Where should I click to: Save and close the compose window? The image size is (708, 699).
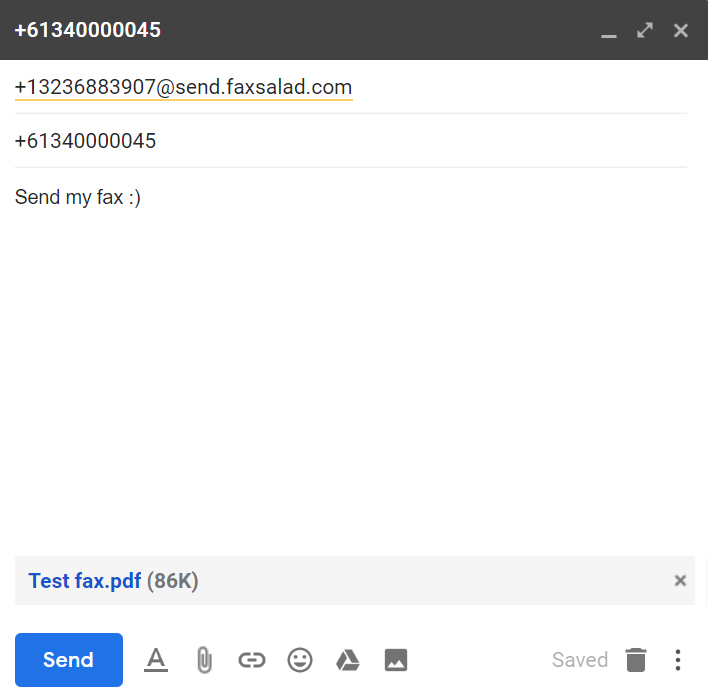(x=681, y=31)
